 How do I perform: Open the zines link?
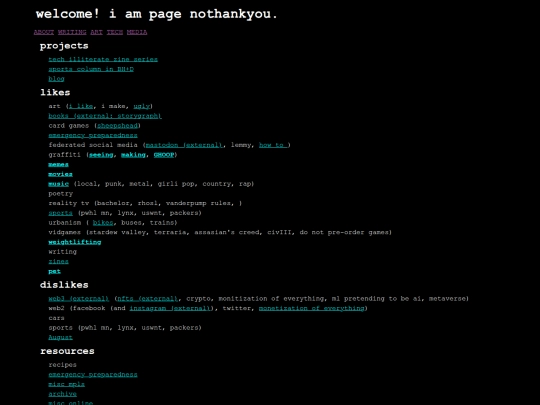coord(59,261)
